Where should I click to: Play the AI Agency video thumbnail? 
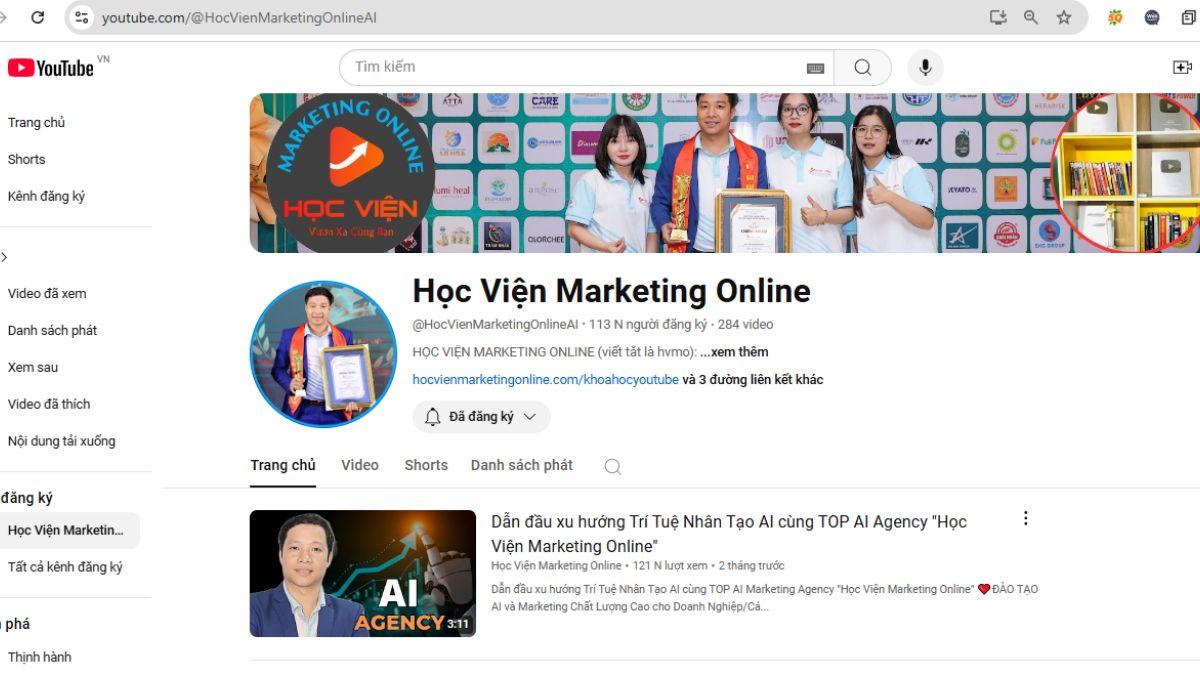(363, 574)
